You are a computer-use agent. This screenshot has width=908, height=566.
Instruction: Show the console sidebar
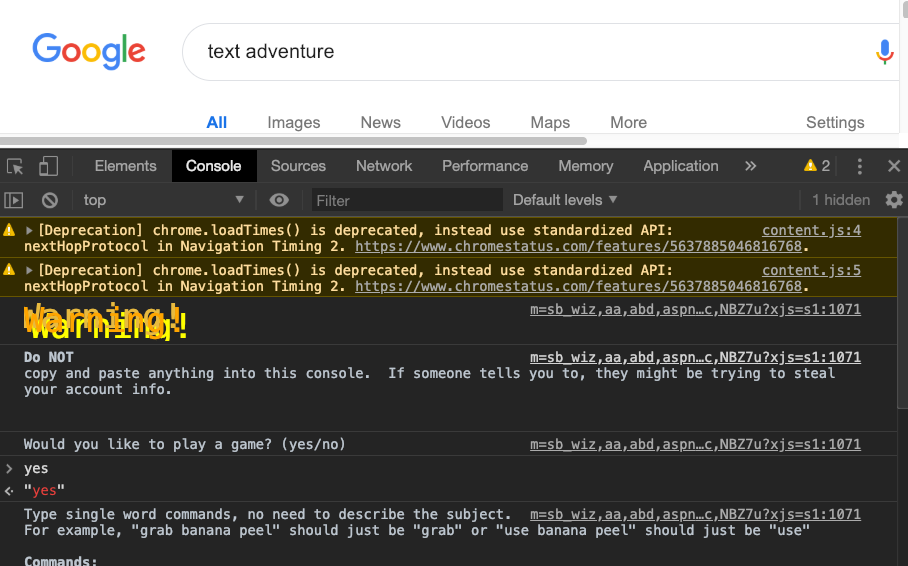point(14,200)
